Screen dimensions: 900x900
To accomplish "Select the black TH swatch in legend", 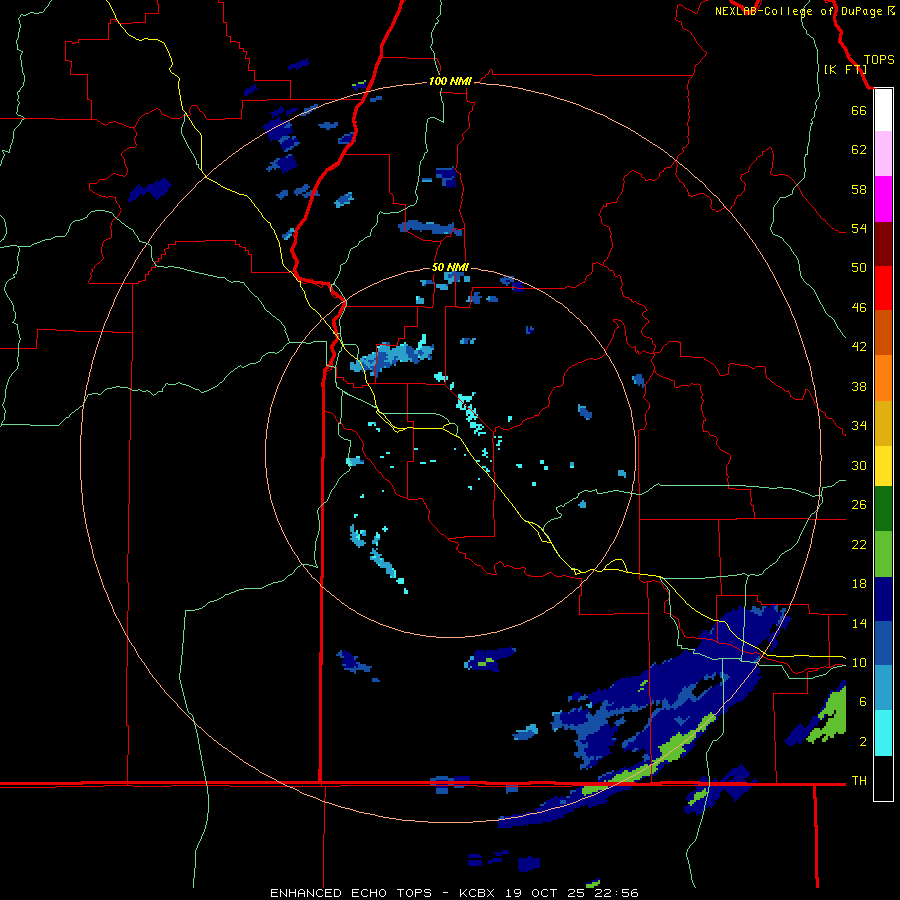I will [x=883, y=778].
